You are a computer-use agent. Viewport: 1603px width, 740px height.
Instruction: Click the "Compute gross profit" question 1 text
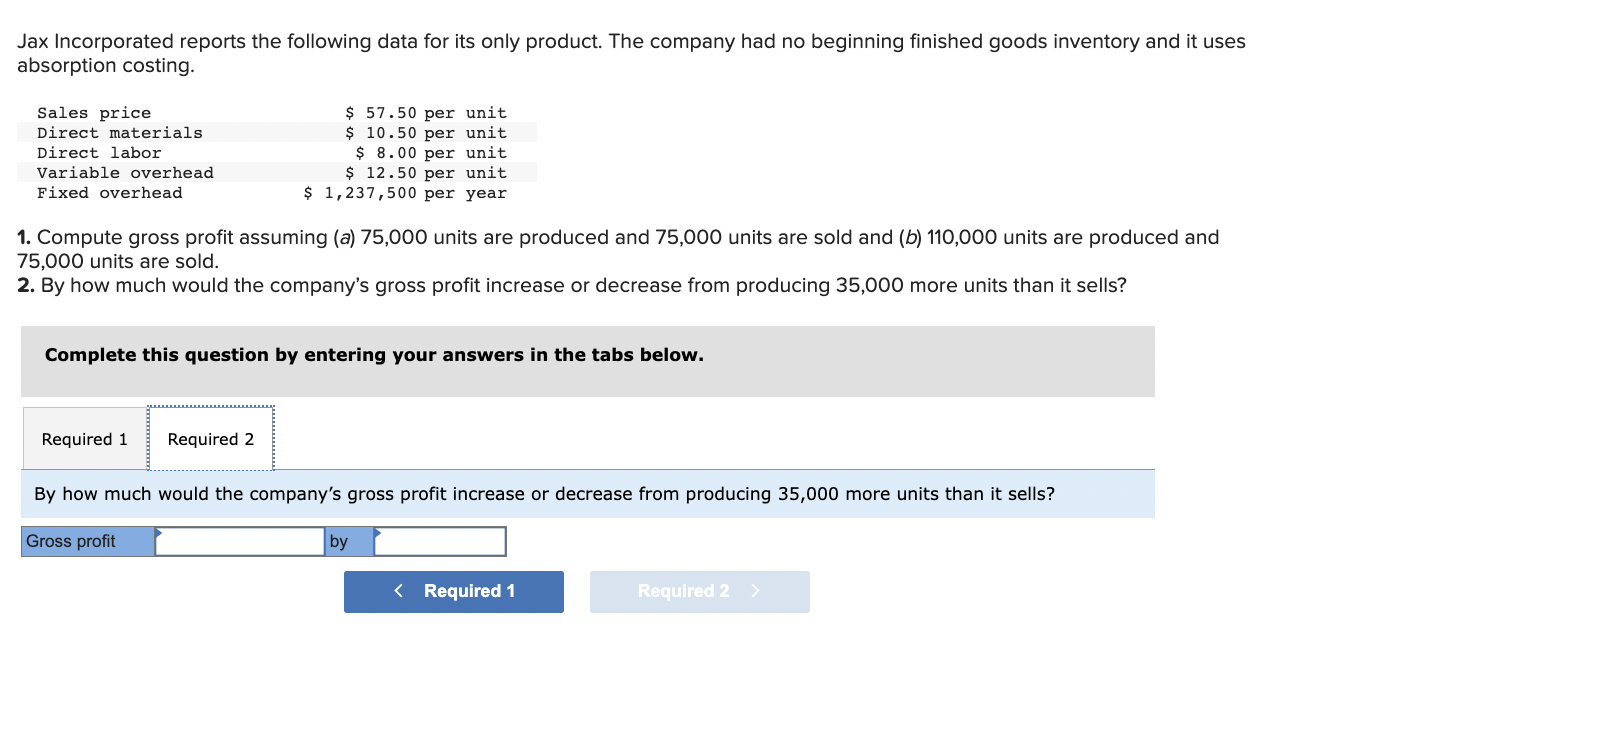(618, 249)
